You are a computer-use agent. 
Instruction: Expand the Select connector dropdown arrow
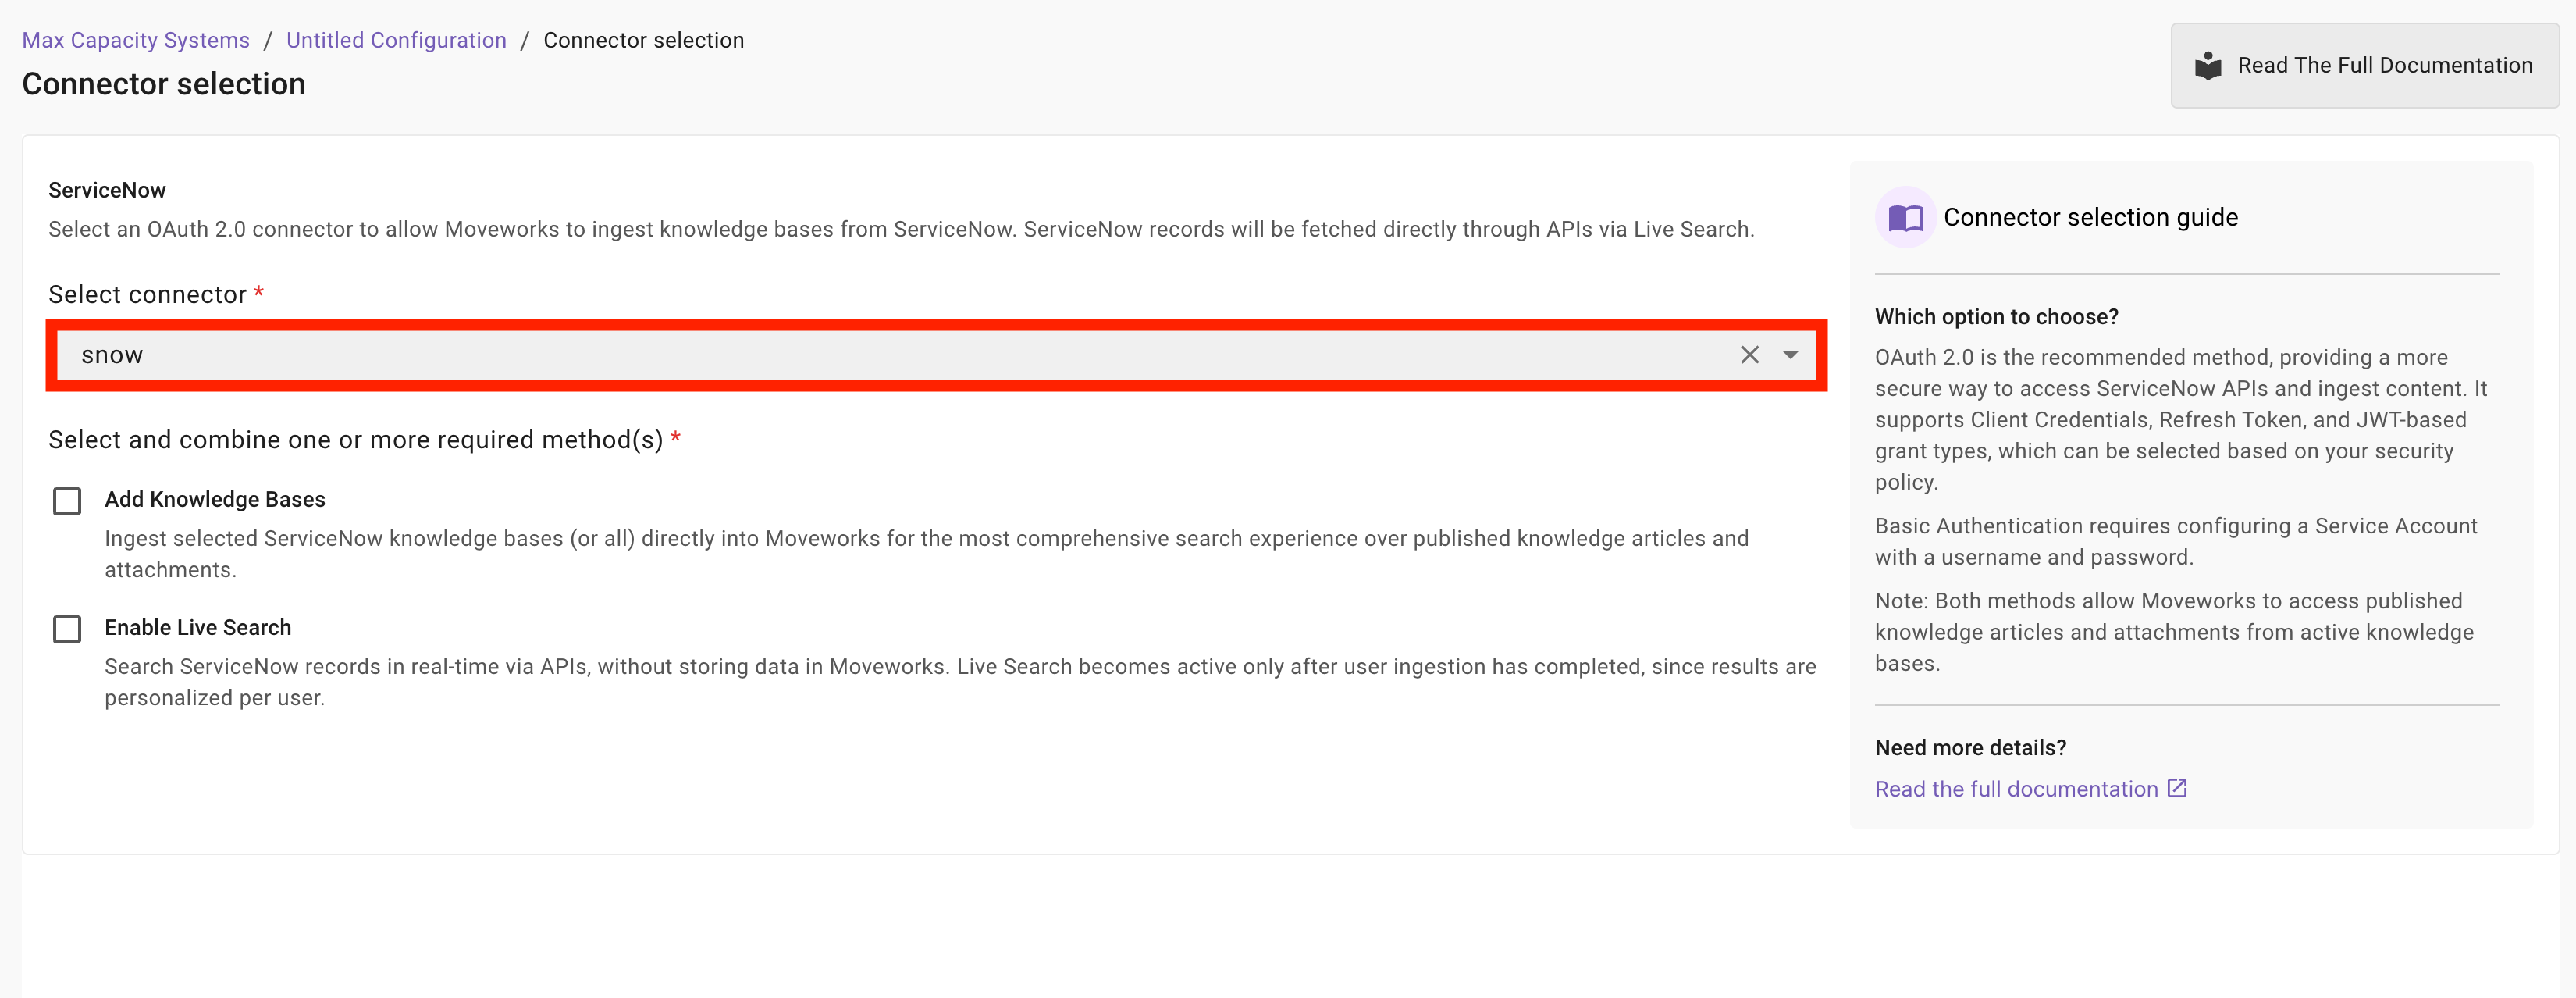click(x=1790, y=355)
